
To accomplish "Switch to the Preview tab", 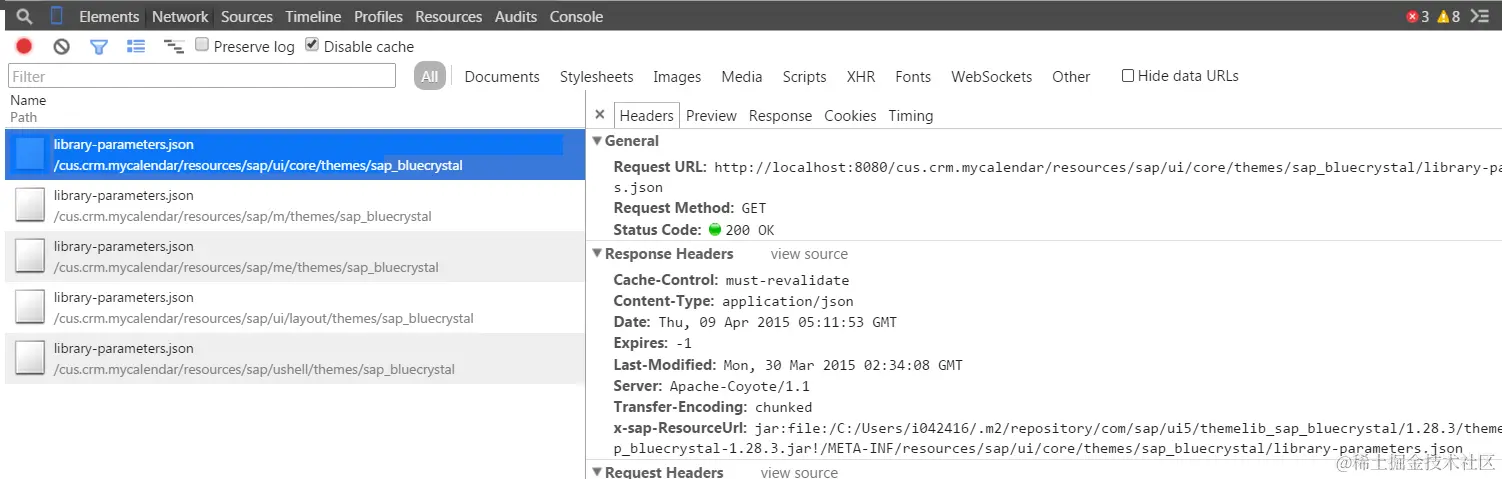I will 711,115.
